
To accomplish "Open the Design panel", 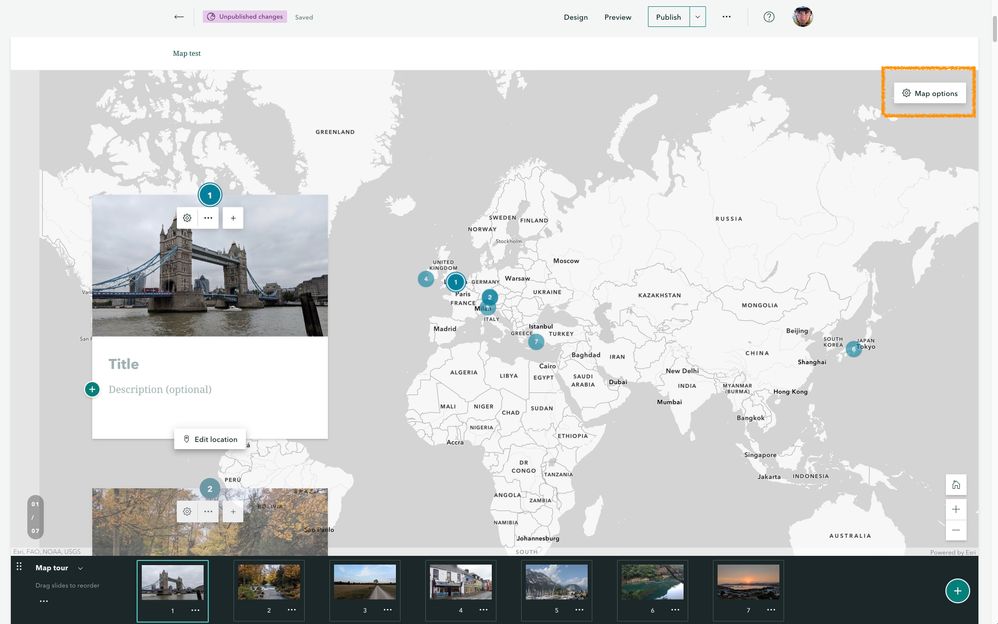I will click(575, 17).
